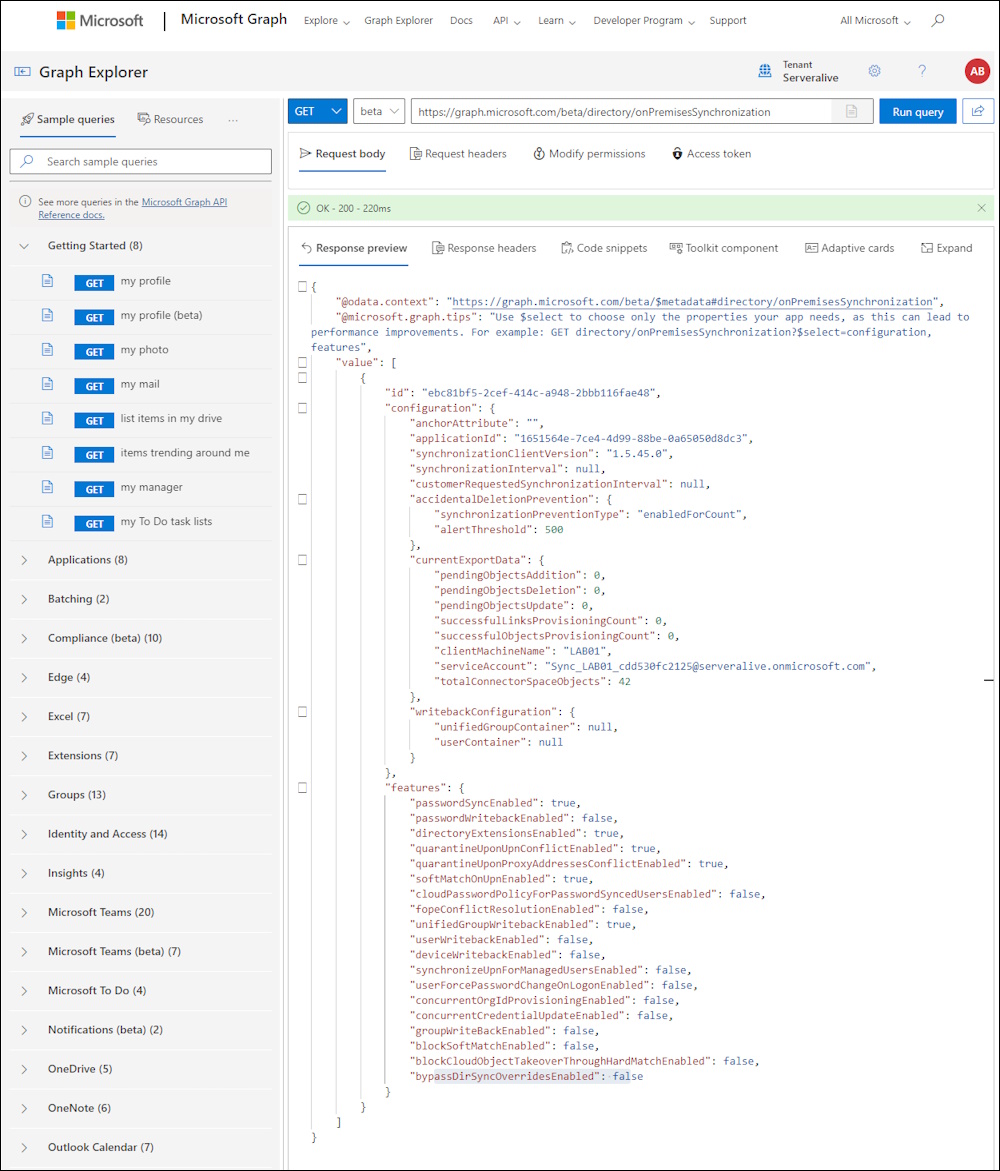Open the help question mark icon

922,71
